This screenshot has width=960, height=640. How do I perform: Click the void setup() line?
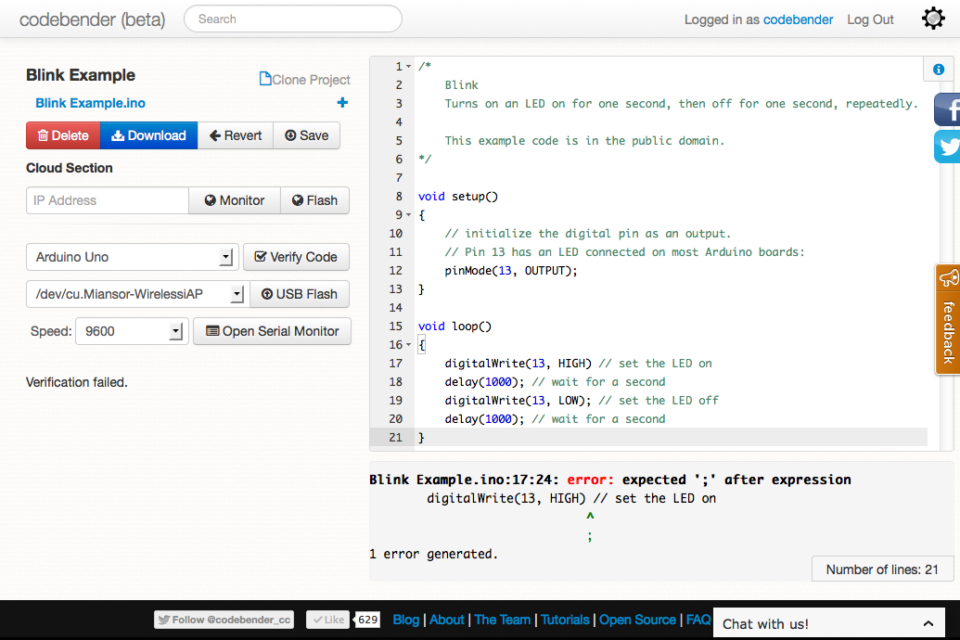point(458,197)
